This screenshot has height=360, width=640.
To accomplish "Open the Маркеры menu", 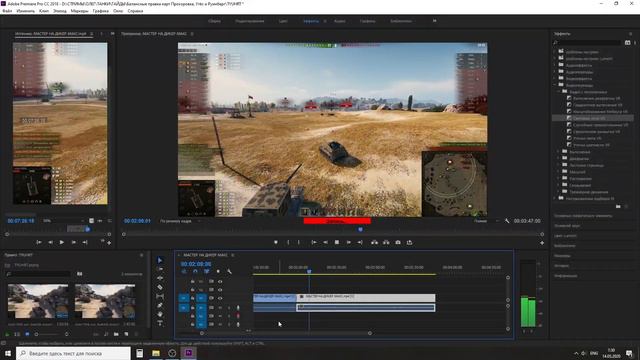I will coord(79,11).
